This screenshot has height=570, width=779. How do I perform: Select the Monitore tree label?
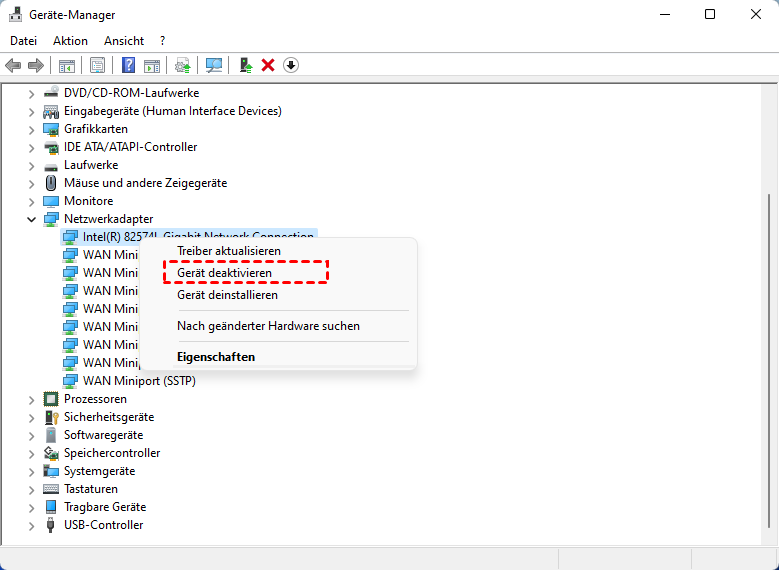pyautogui.click(x=88, y=201)
